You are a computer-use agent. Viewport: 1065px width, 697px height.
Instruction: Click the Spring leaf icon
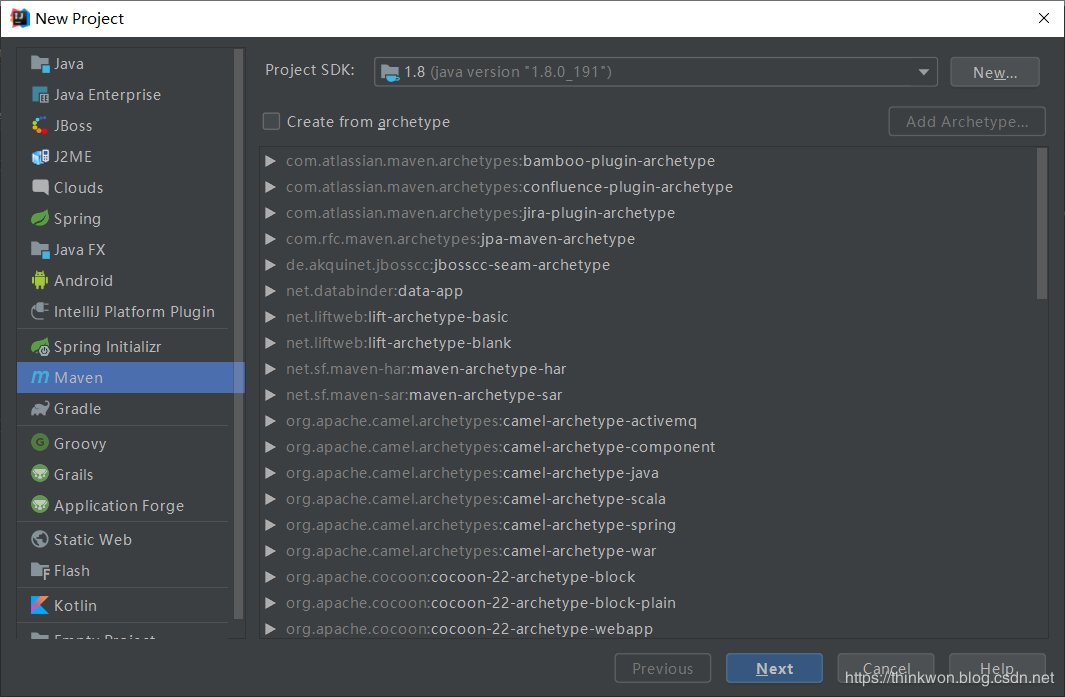tap(40, 219)
